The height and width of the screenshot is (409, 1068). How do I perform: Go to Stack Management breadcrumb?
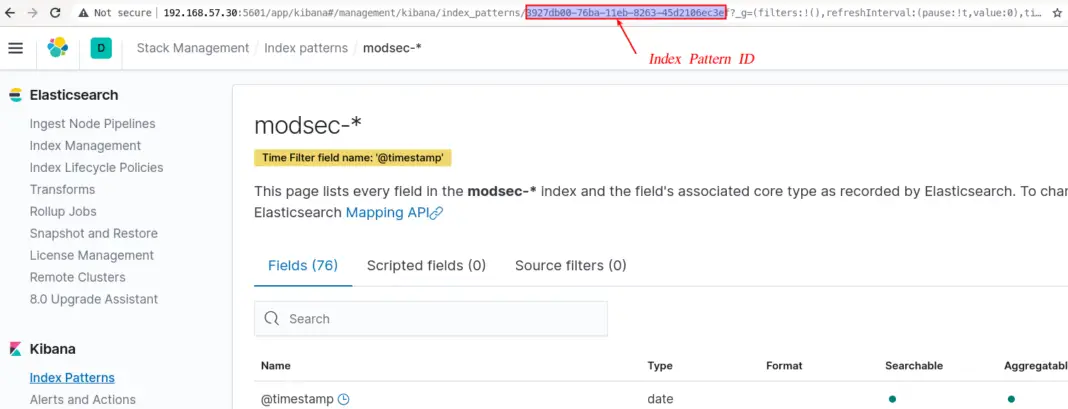(192, 48)
